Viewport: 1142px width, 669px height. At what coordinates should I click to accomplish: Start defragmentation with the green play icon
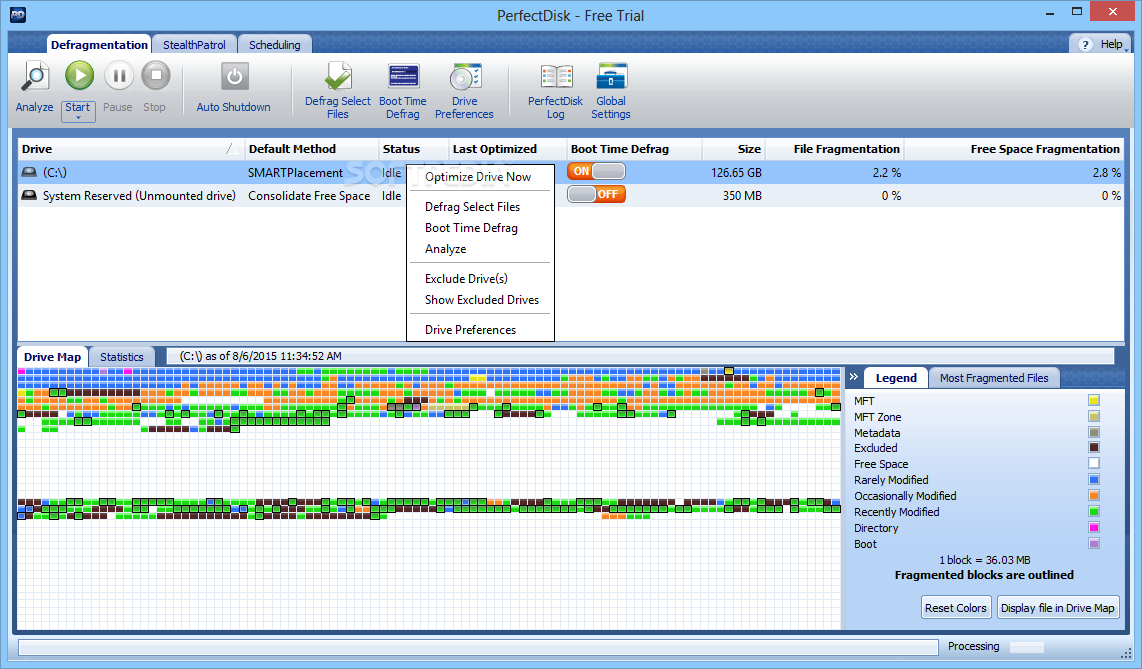tap(79, 76)
